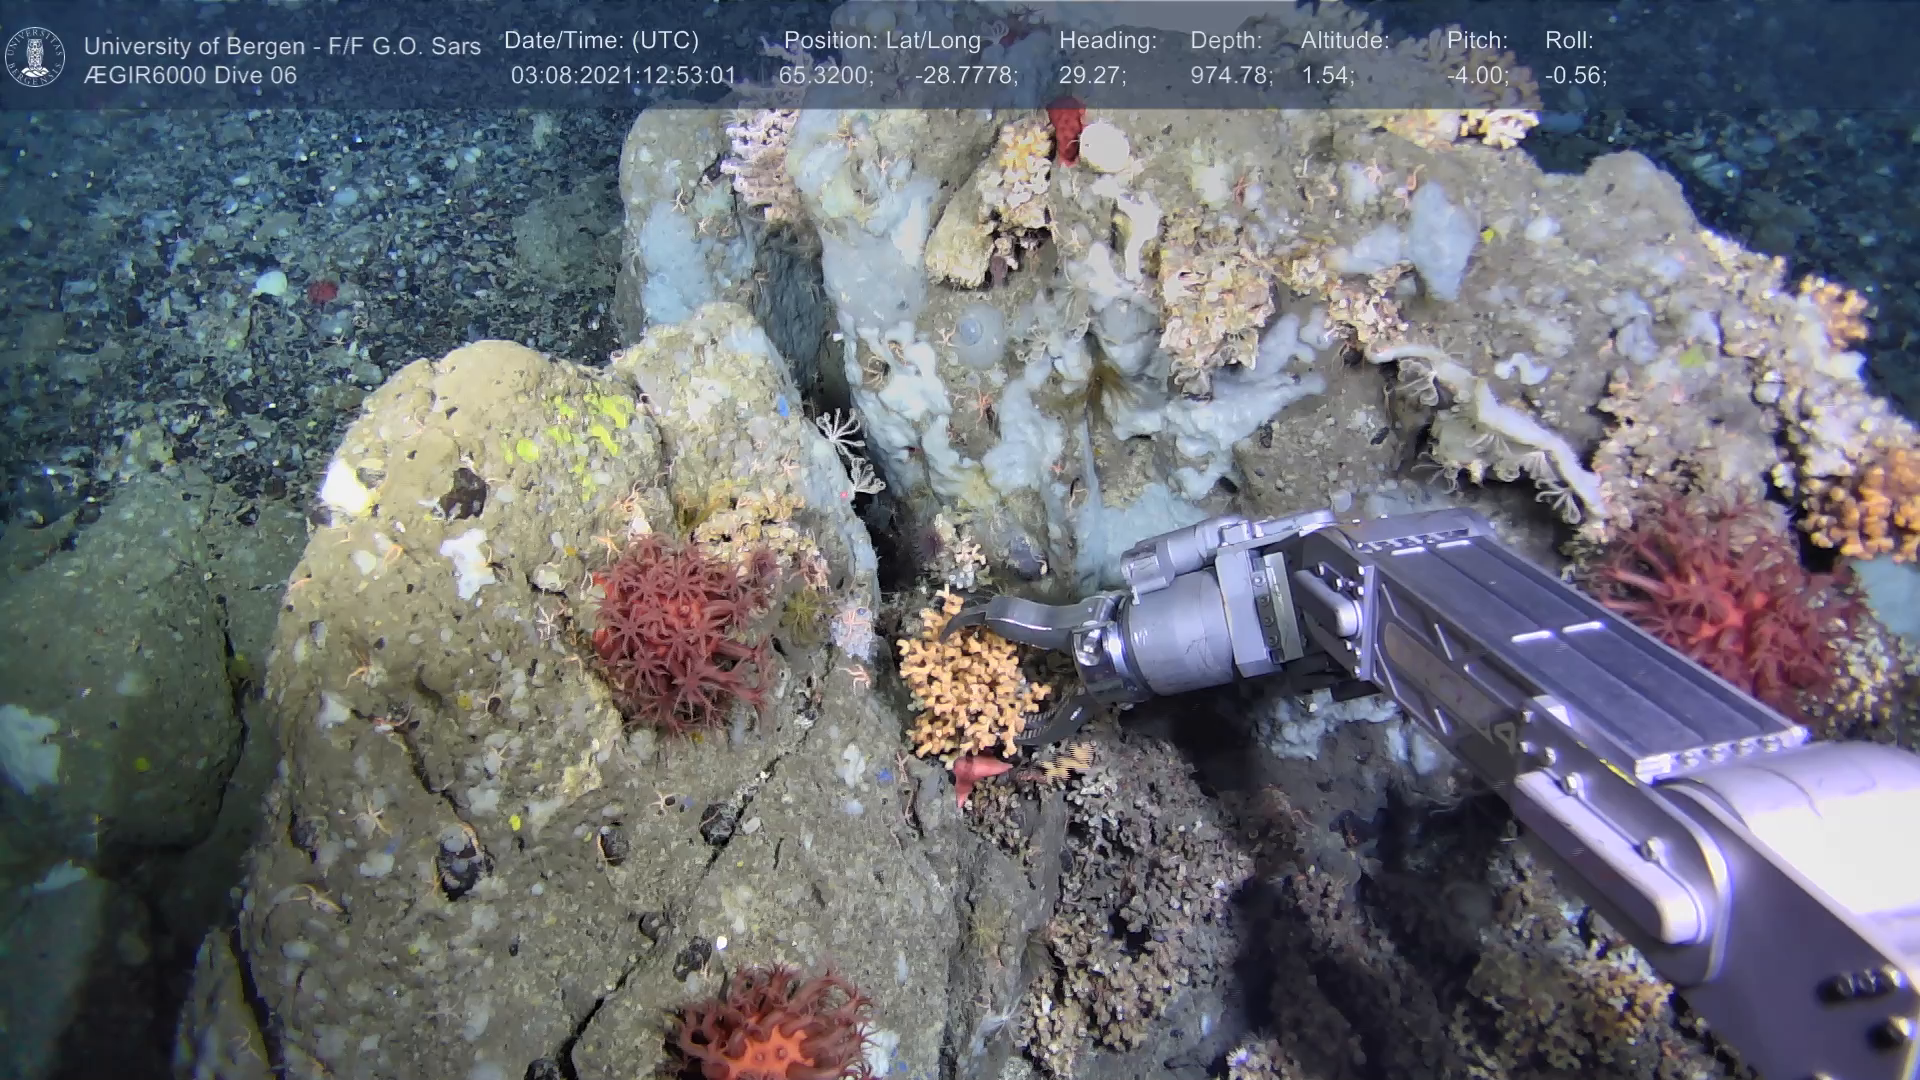1920x1080 pixels.
Task: Click the Pitch label
Action: (1477, 41)
